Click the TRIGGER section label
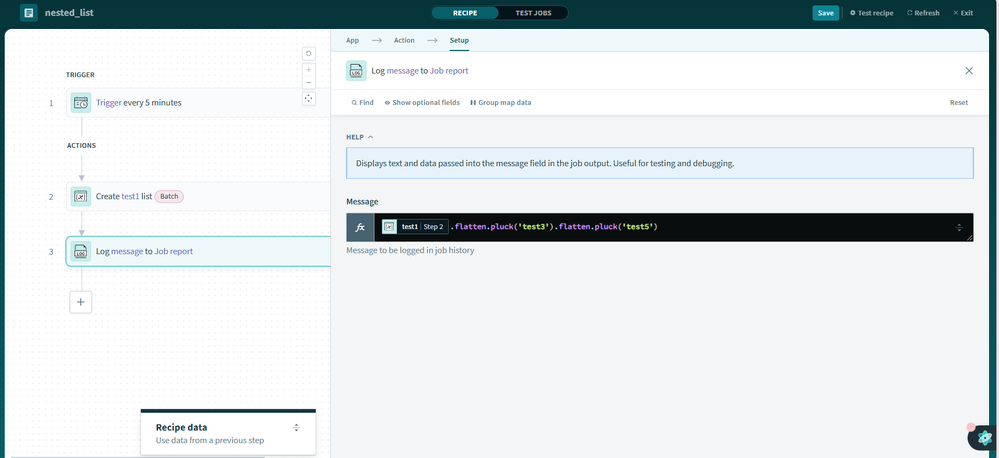The image size is (999, 458). [80, 75]
